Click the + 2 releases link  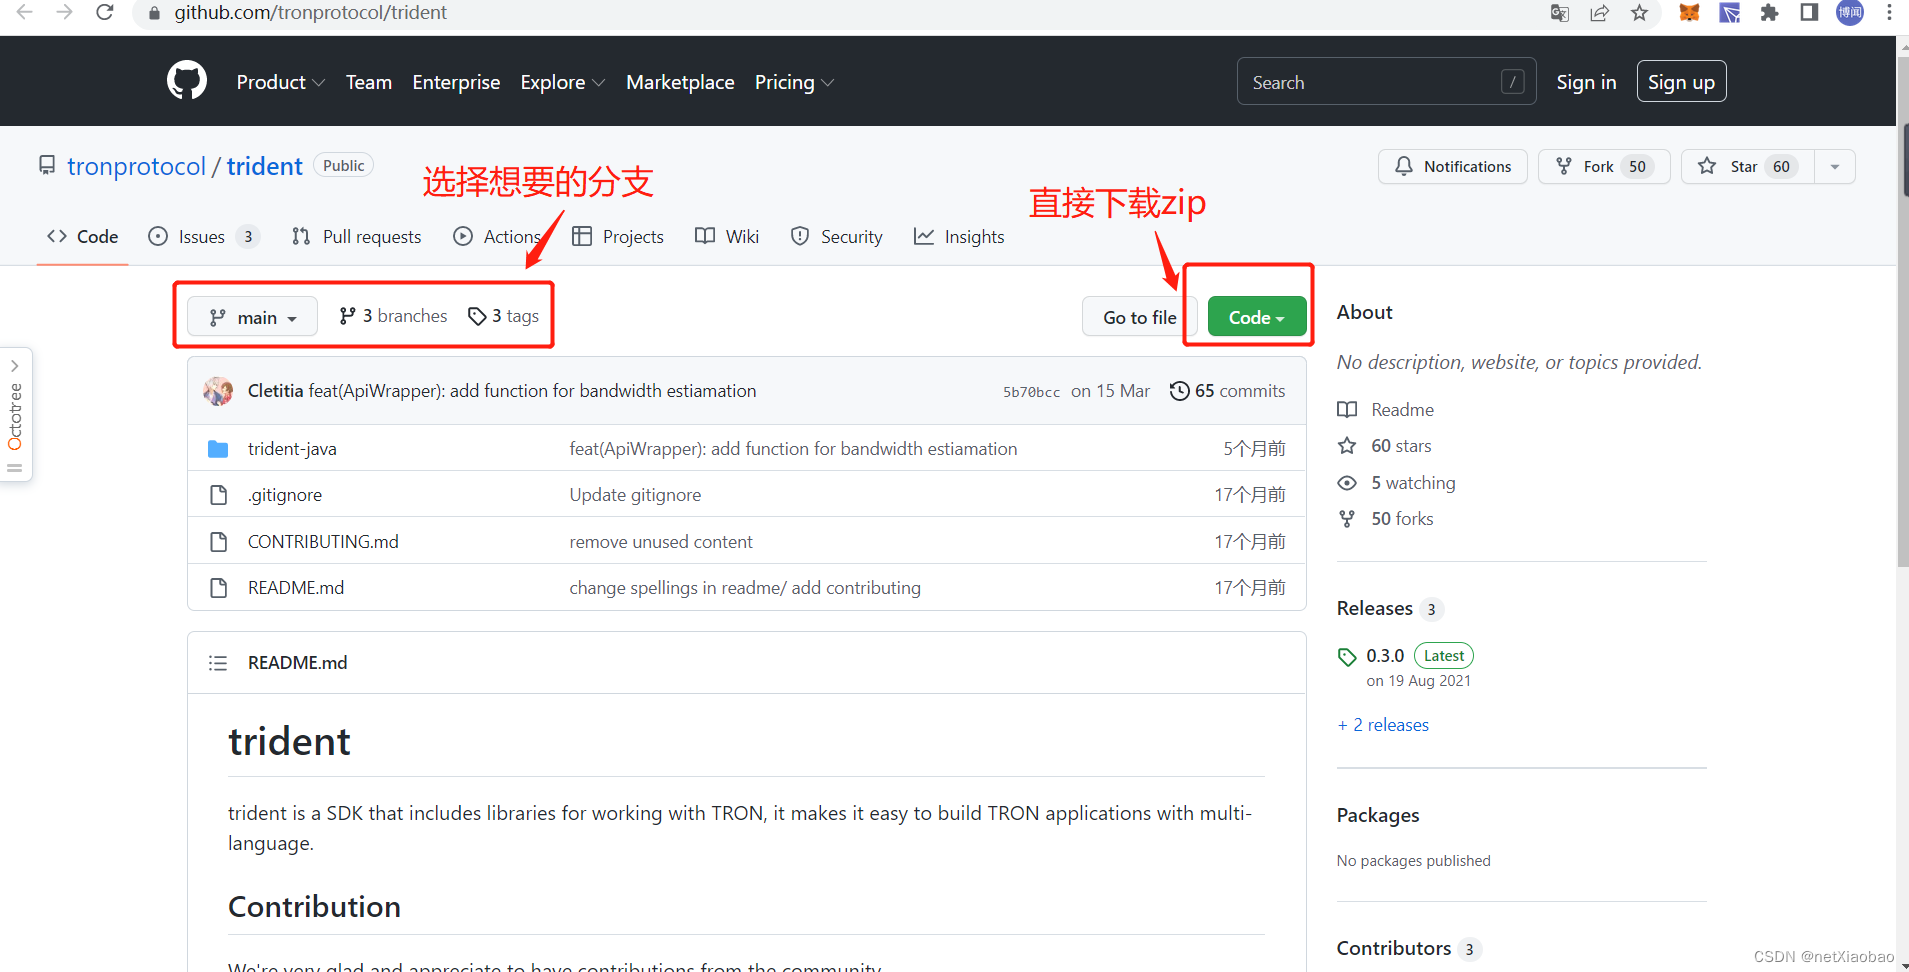pyautogui.click(x=1383, y=725)
